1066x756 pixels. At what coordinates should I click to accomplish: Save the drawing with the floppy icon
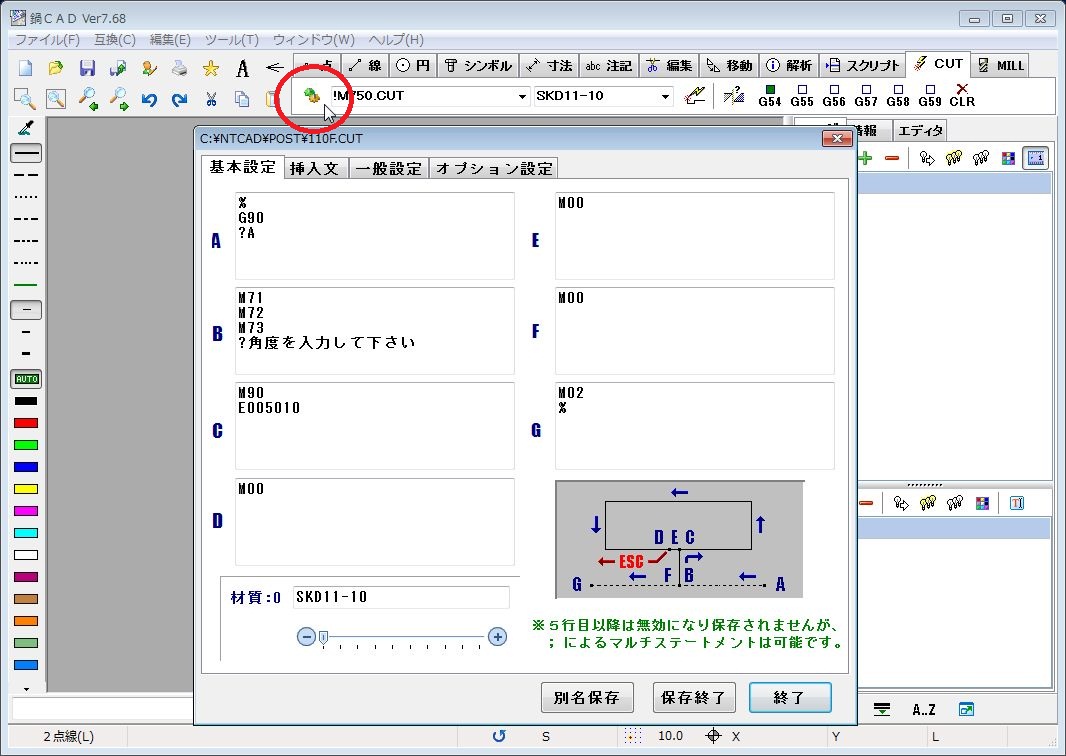pyautogui.click(x=87, y=67)
